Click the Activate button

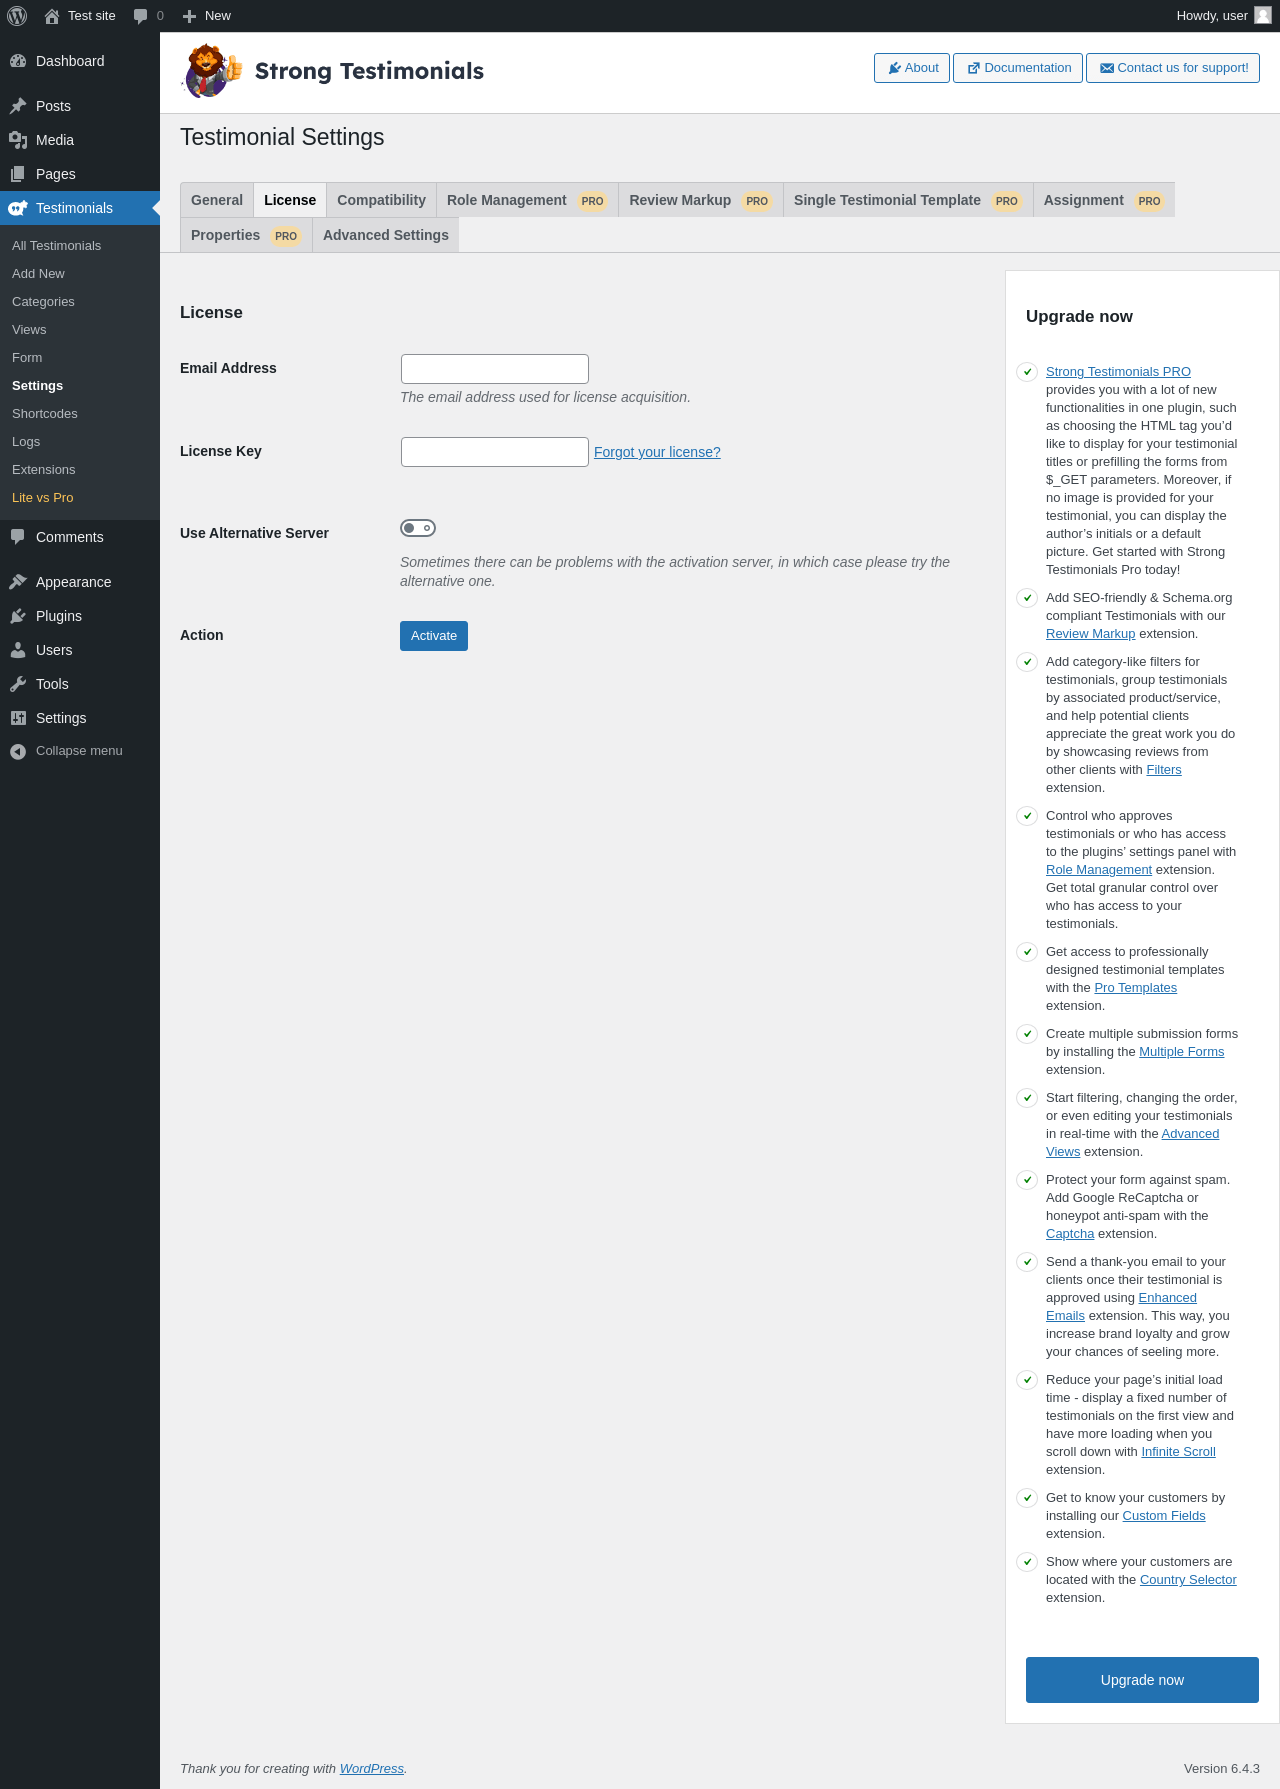tap(434, 636)
